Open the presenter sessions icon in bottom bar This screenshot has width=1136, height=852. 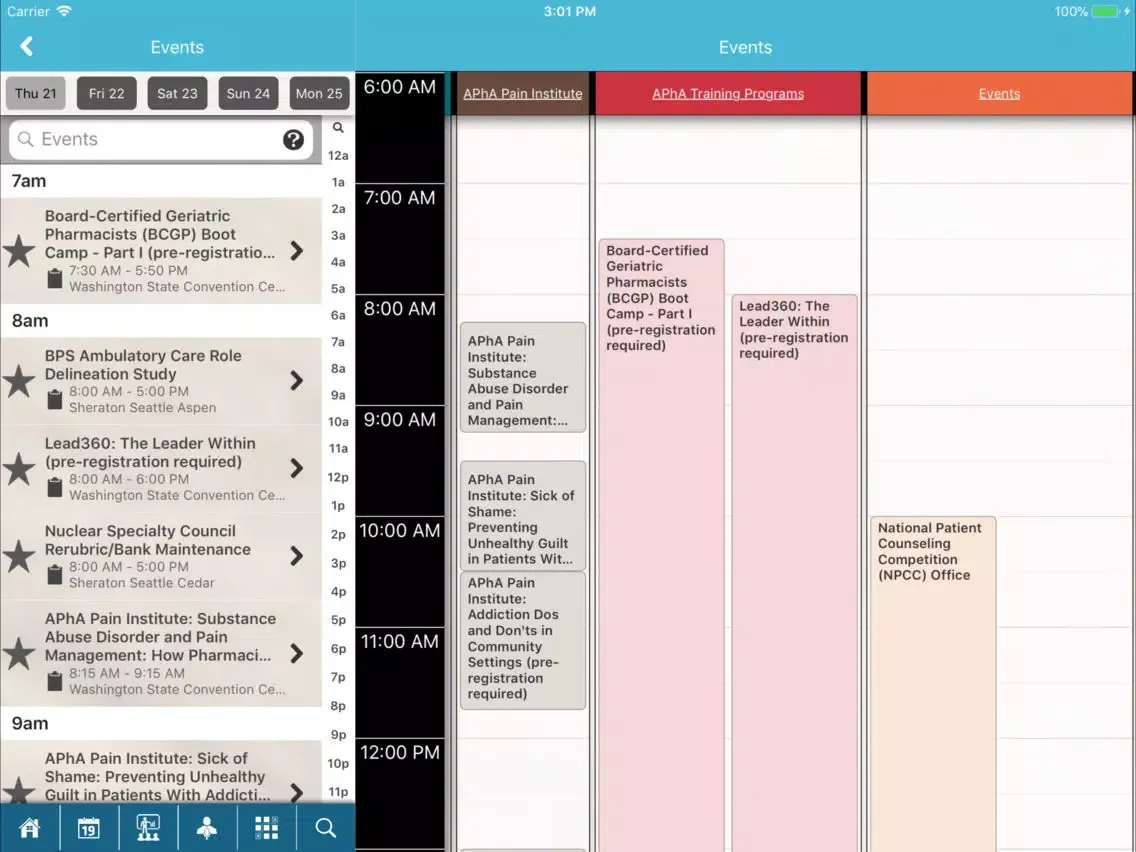(148, 827)
